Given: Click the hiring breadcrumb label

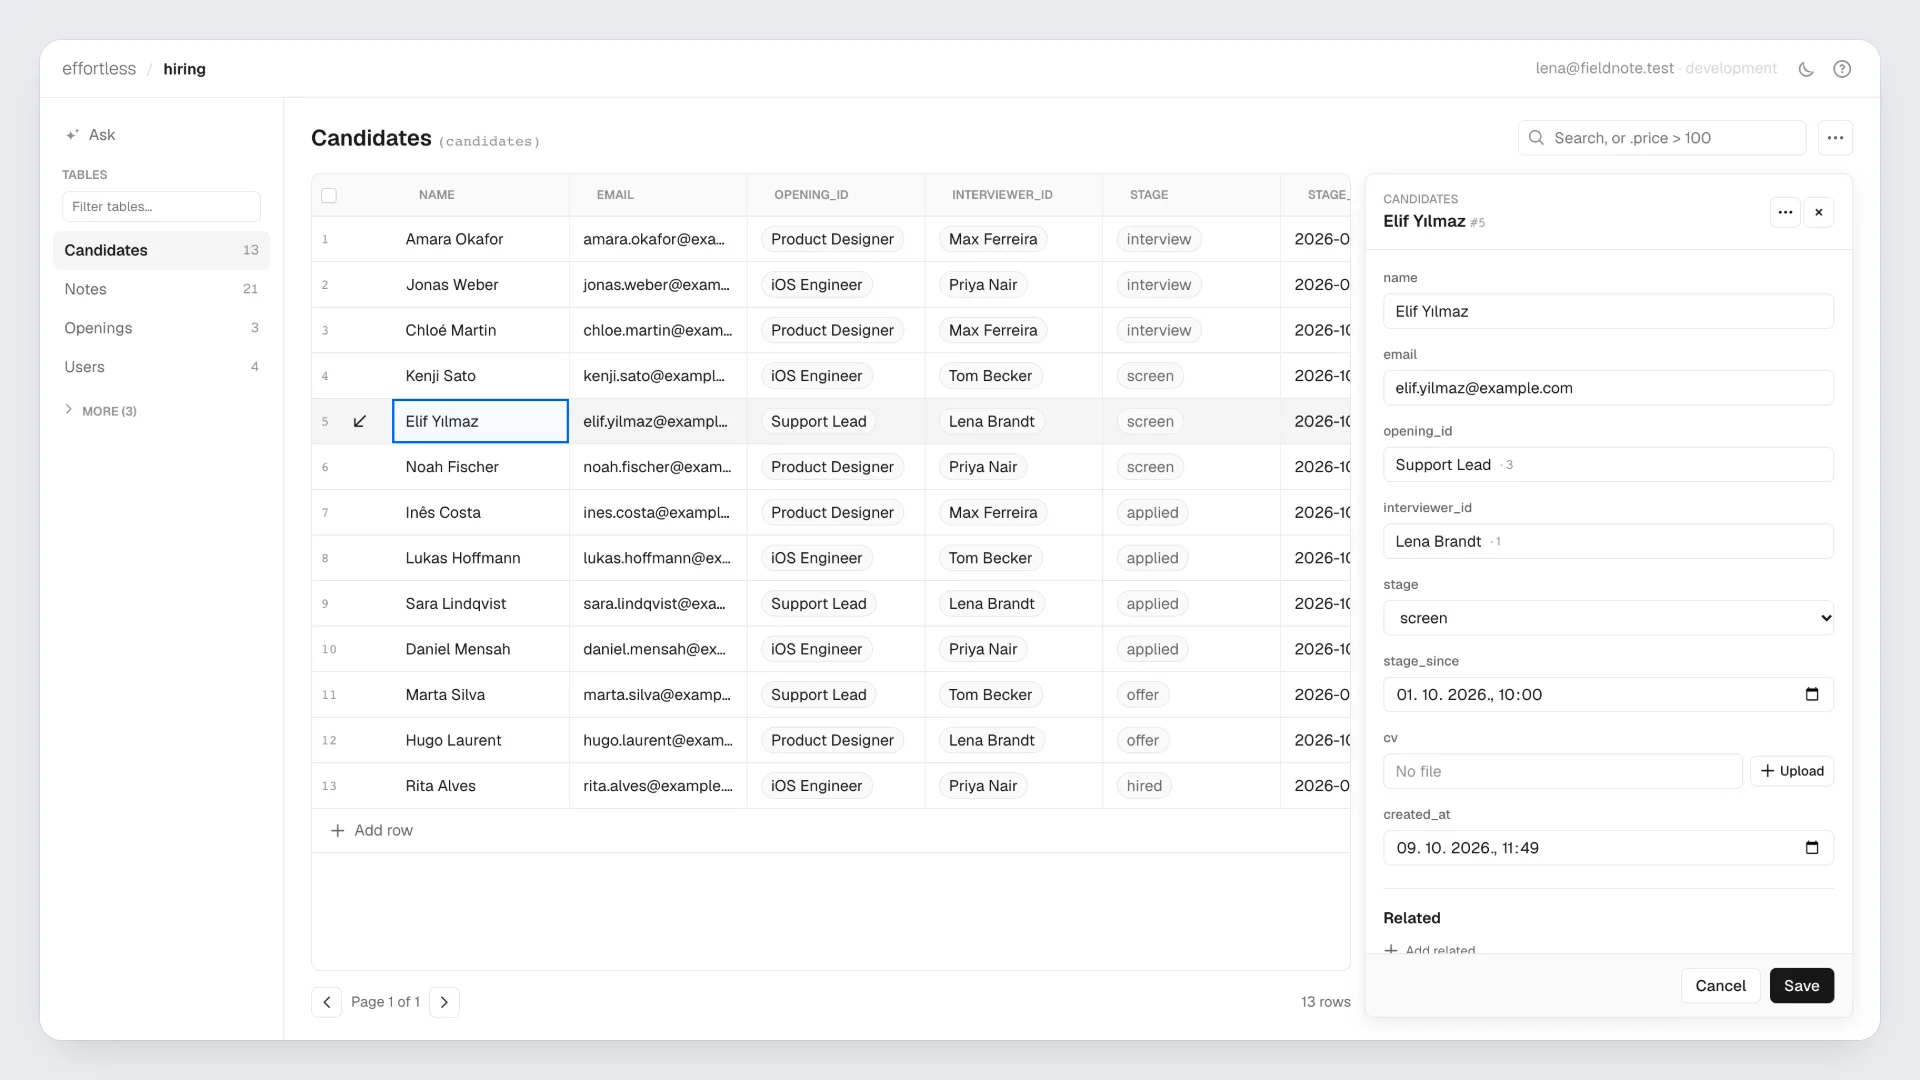Looking at the screenshot, I should (184, 69).
